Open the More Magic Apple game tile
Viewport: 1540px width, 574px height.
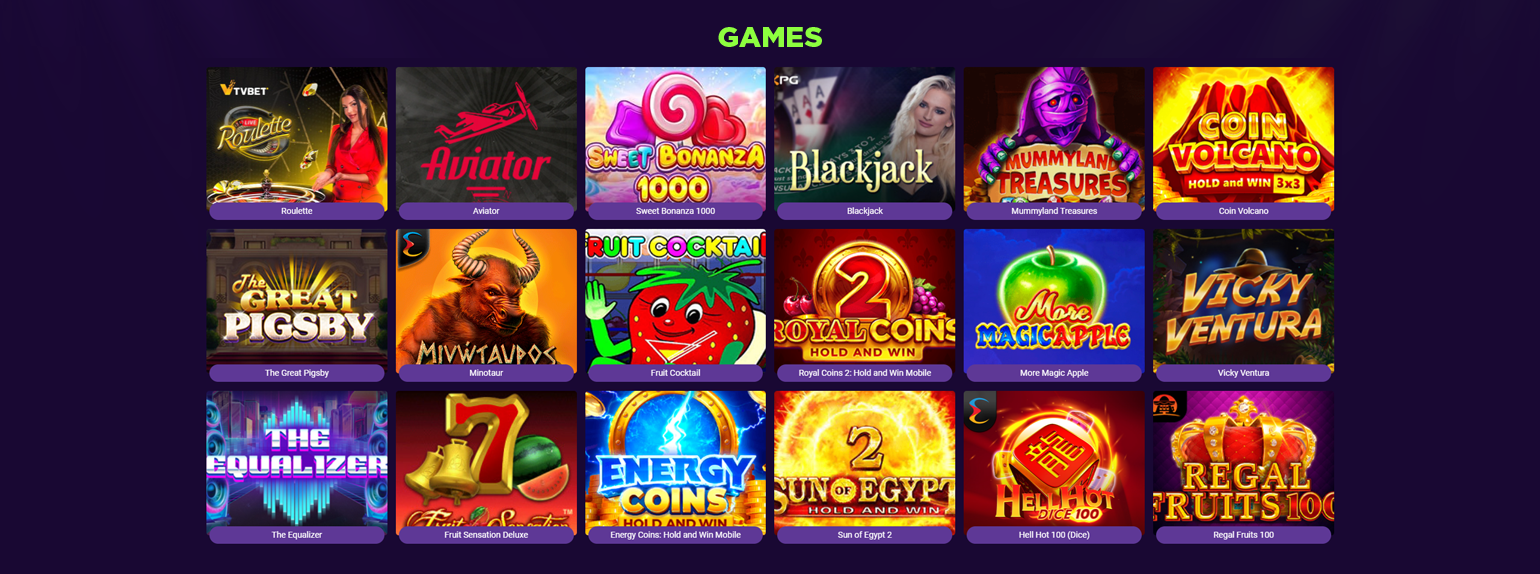[1054, 297]
